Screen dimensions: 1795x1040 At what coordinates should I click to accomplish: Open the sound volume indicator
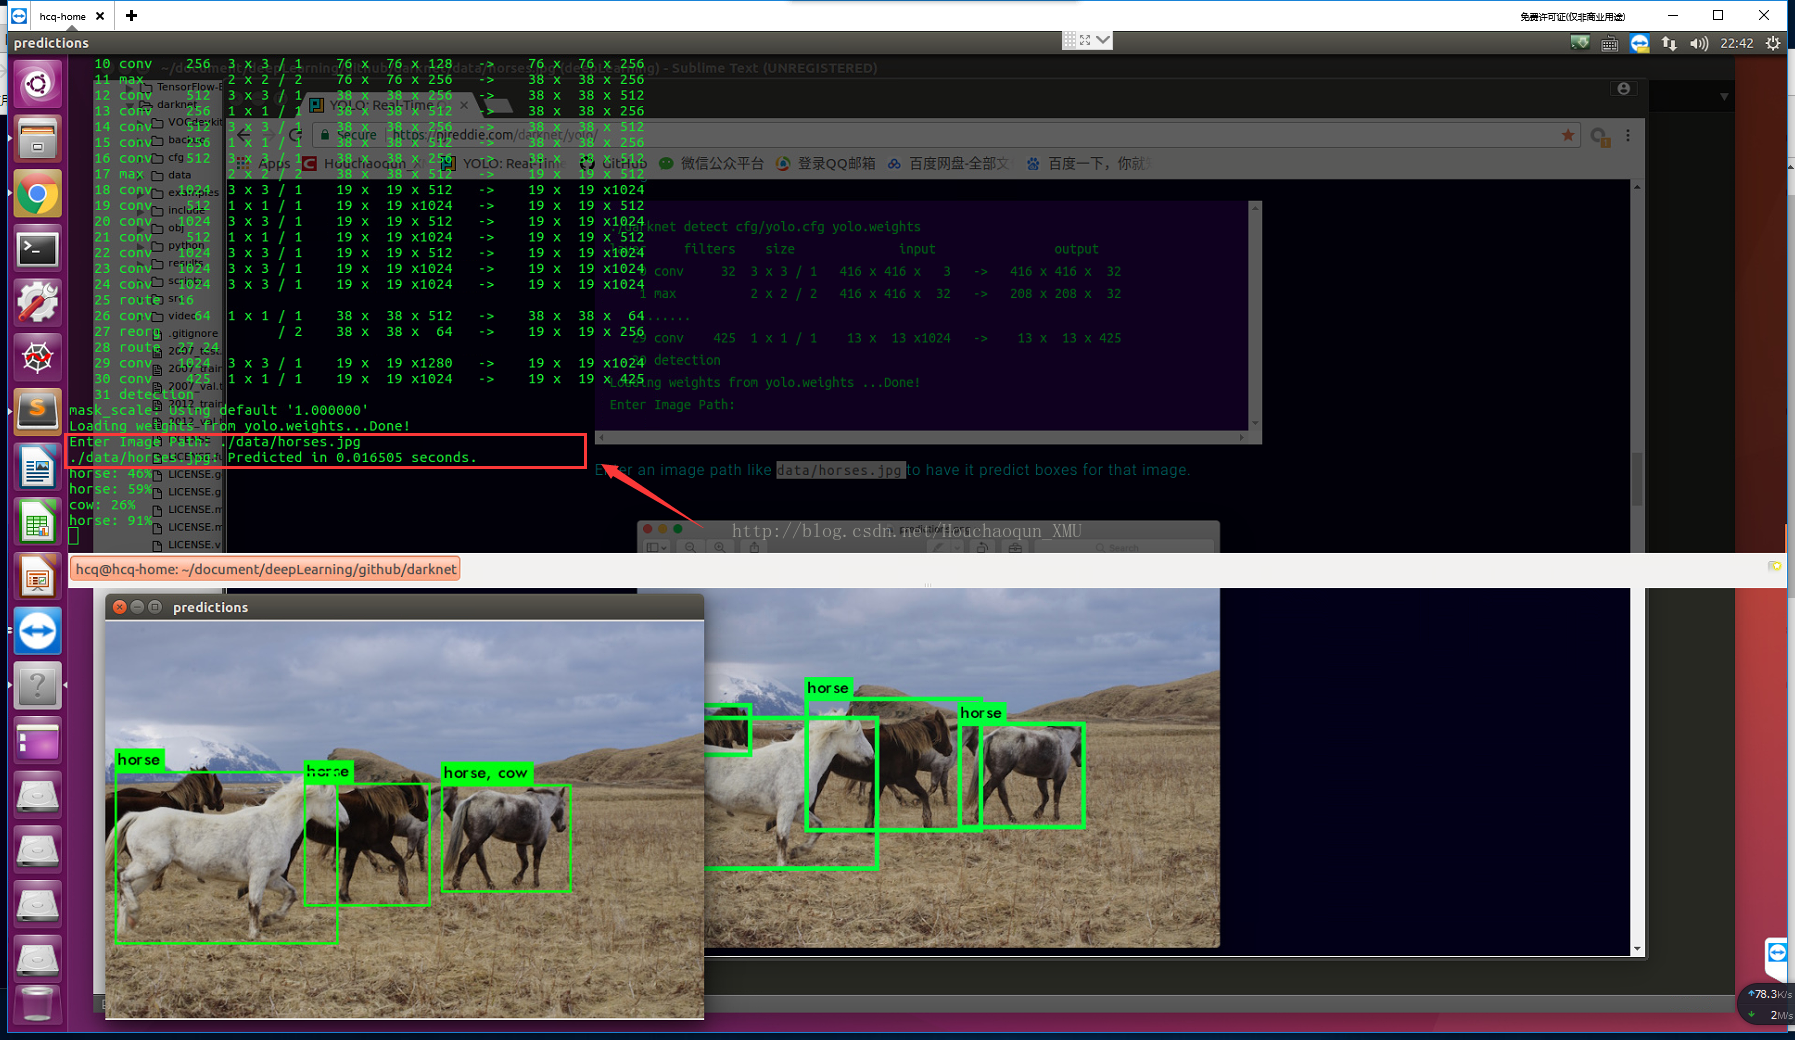(1699, 43)
